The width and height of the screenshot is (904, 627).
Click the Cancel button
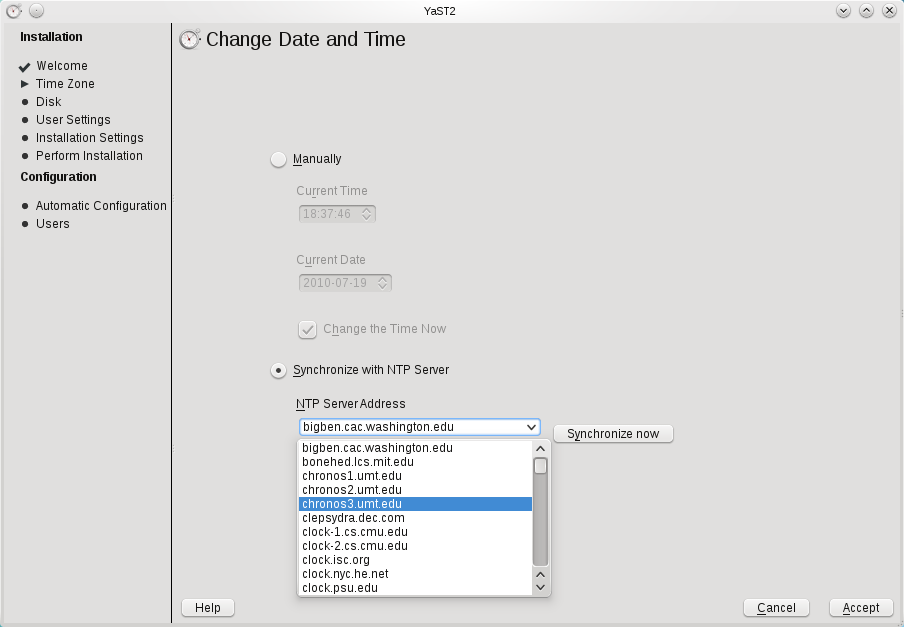click(x=776, y=608)
